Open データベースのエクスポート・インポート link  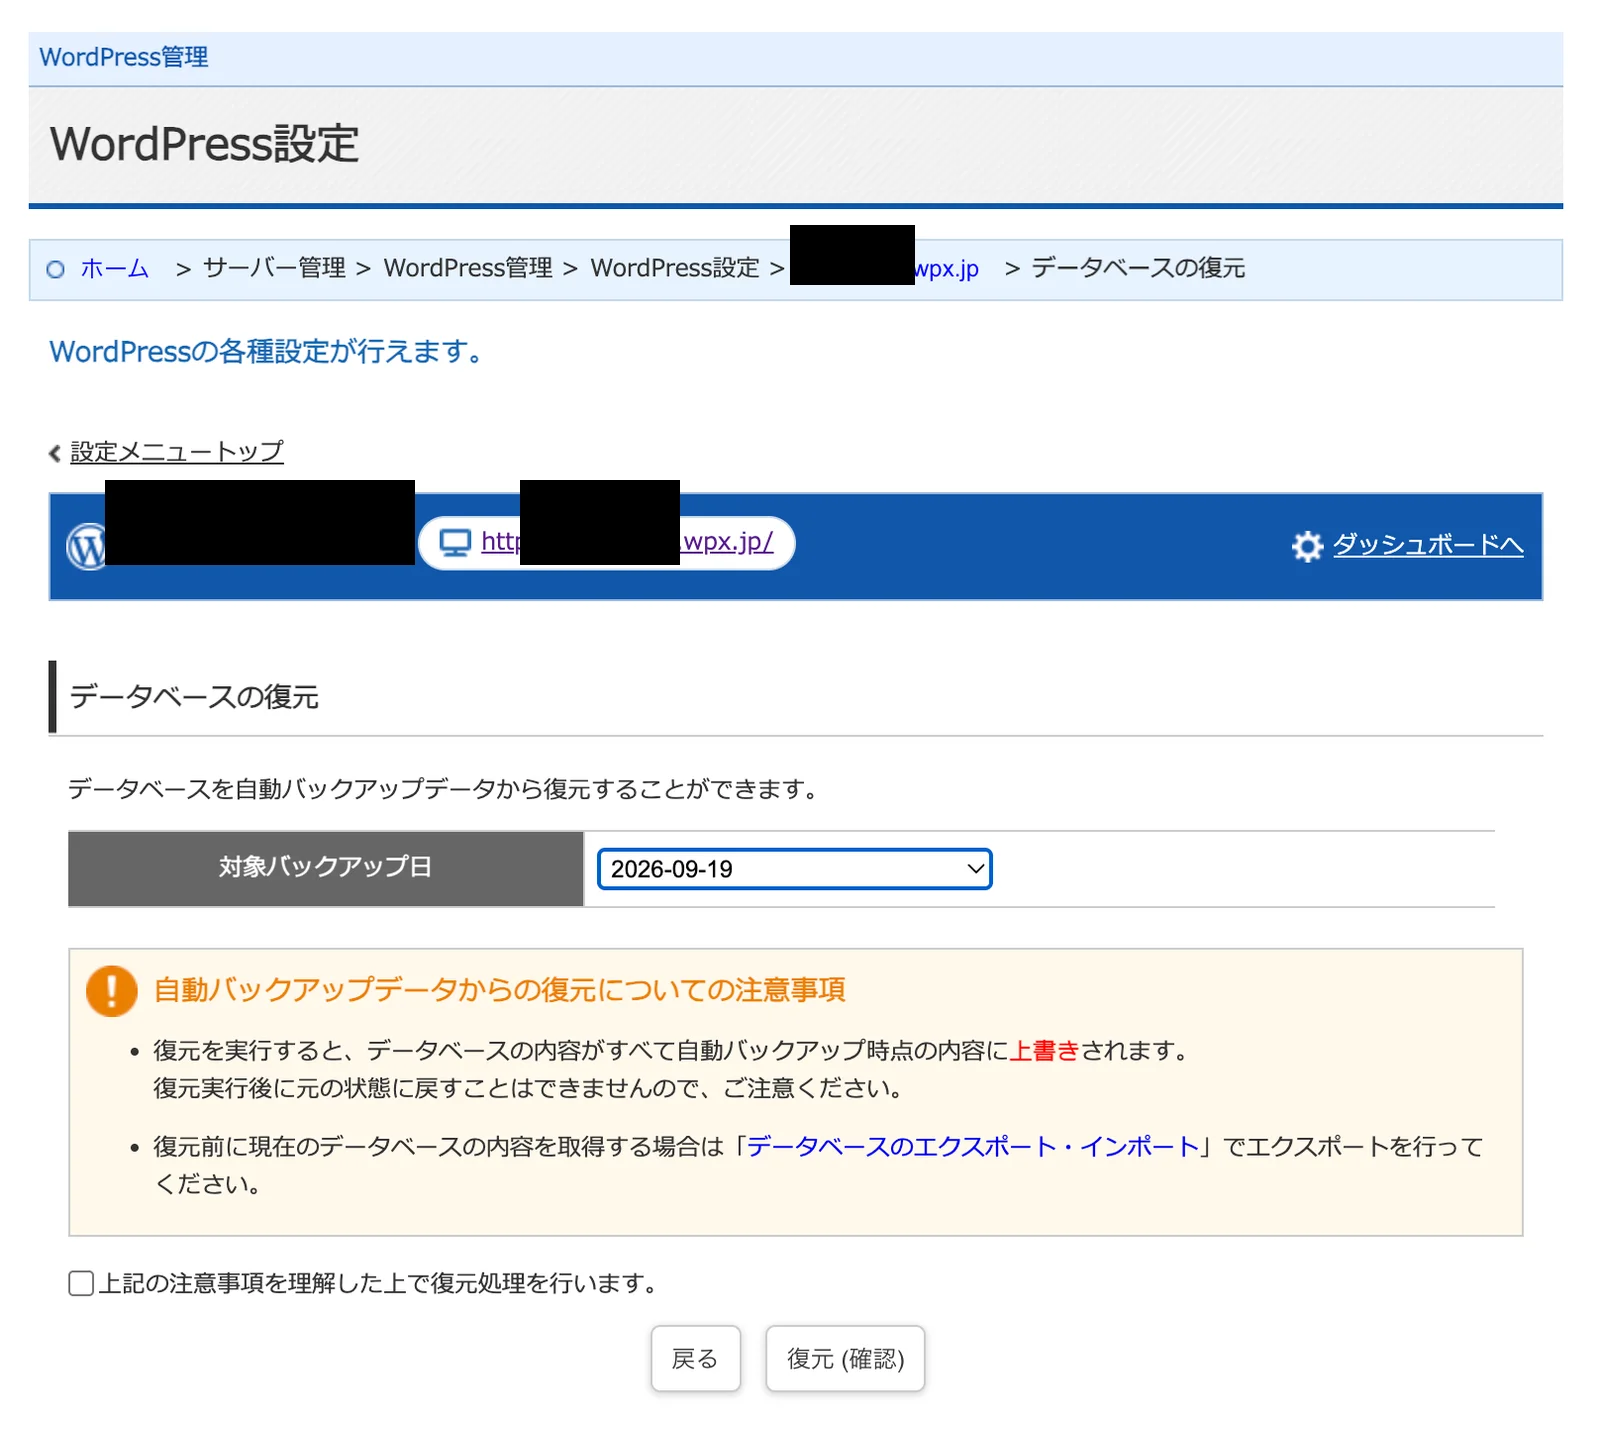click(973, 1146)
